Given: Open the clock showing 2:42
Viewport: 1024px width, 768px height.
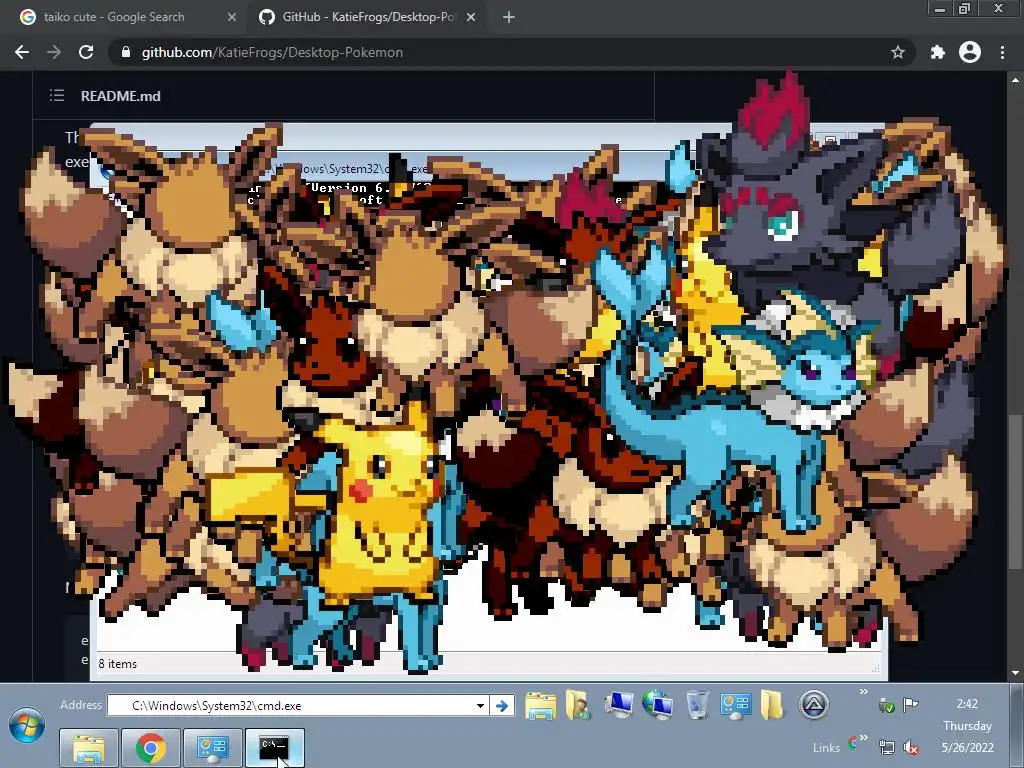Looking at the screenshot, I should pyautogui.click(x=967, y=704).
